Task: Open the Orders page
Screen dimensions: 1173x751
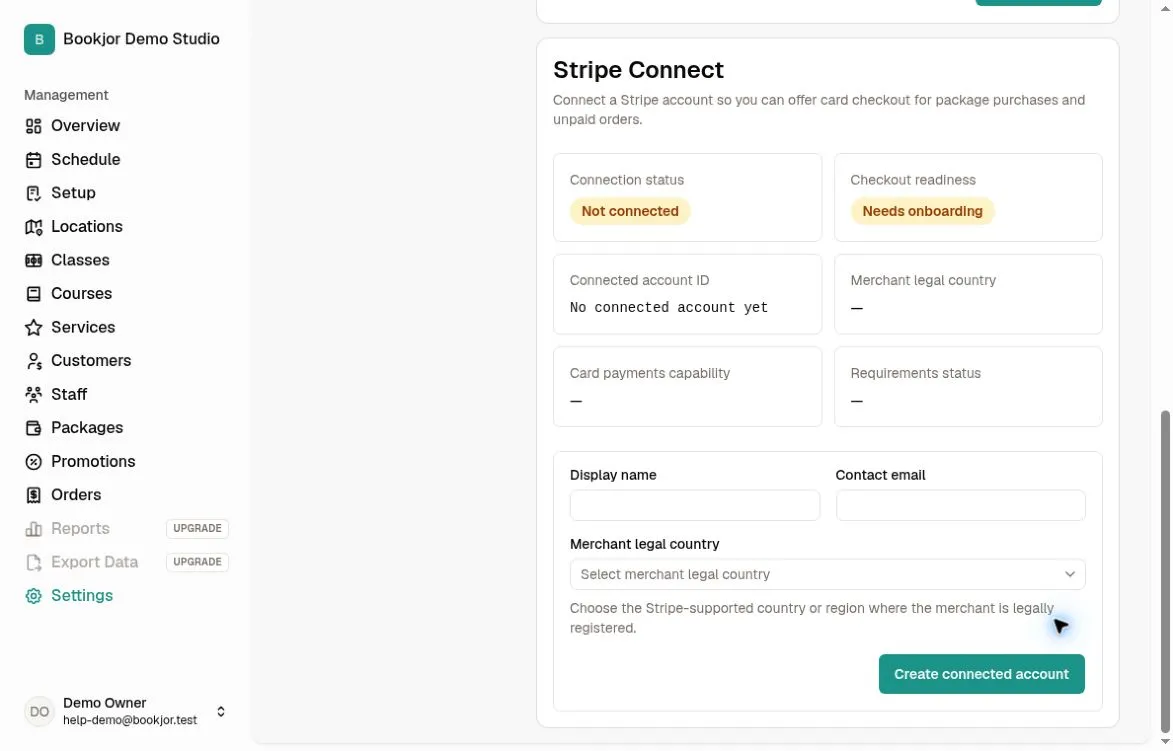Action: coord(76,495)
